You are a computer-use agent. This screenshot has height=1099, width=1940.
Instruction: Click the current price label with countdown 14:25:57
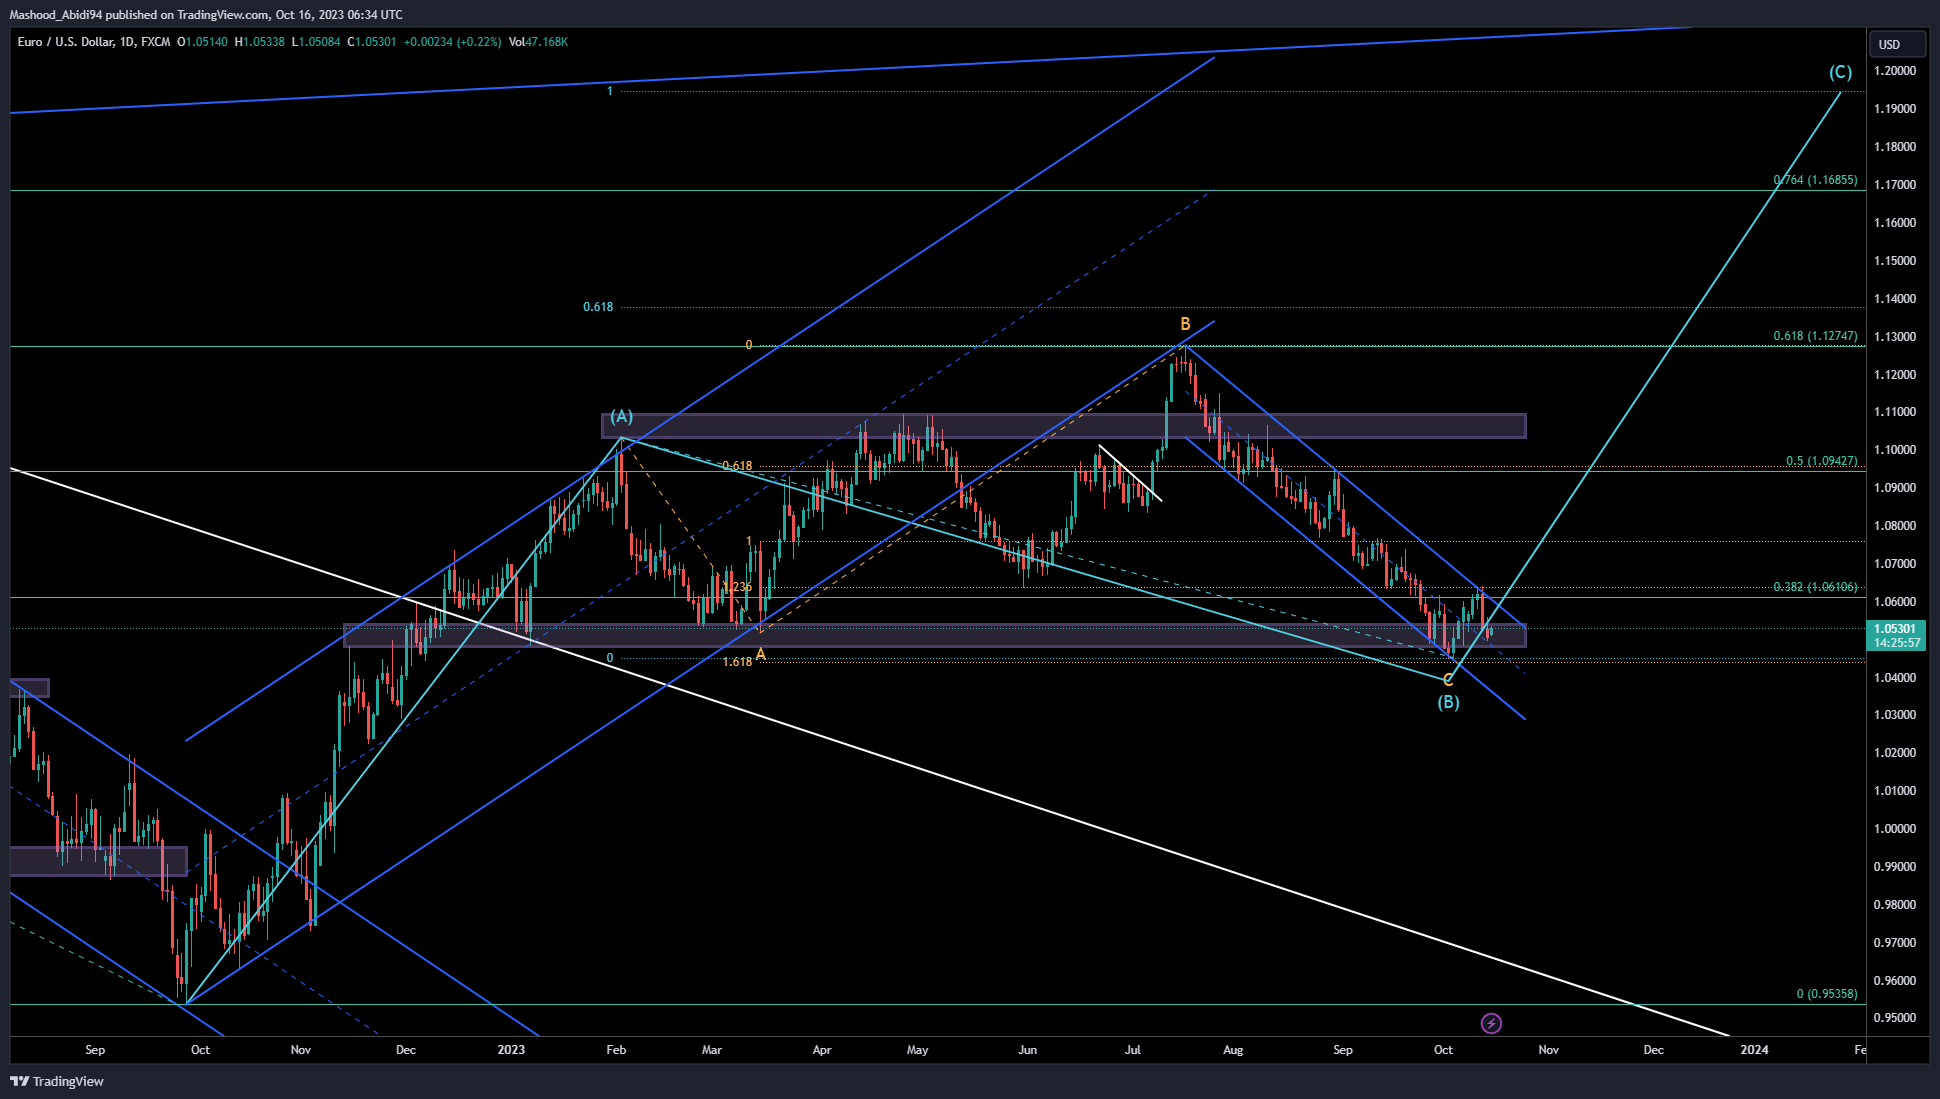coord(1896,636)
